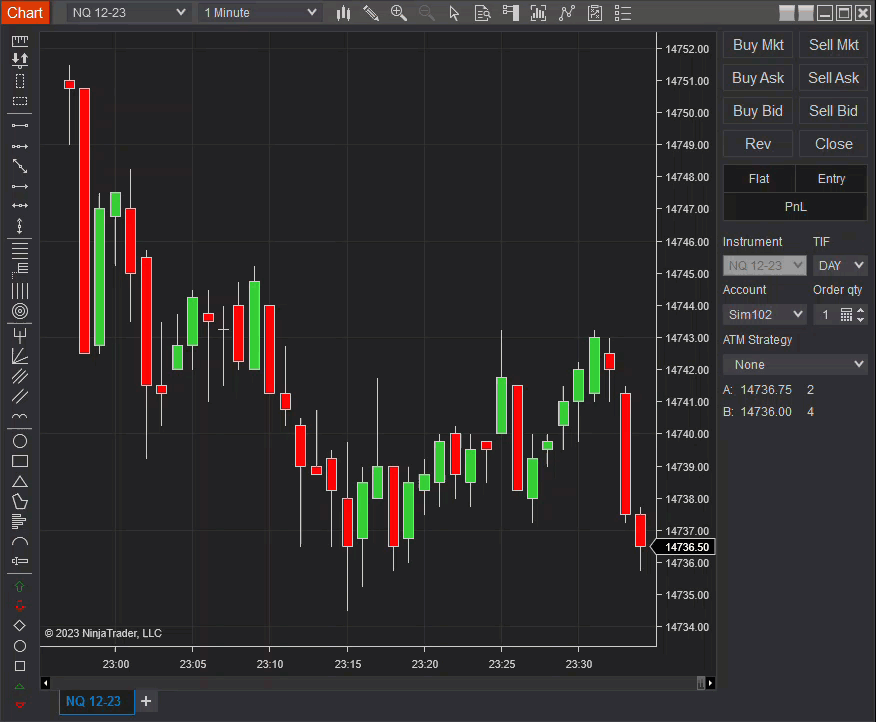Activate the zoom in magnifier
The width and height of the screenshot is (876, 722).
[x=399, y=13]
